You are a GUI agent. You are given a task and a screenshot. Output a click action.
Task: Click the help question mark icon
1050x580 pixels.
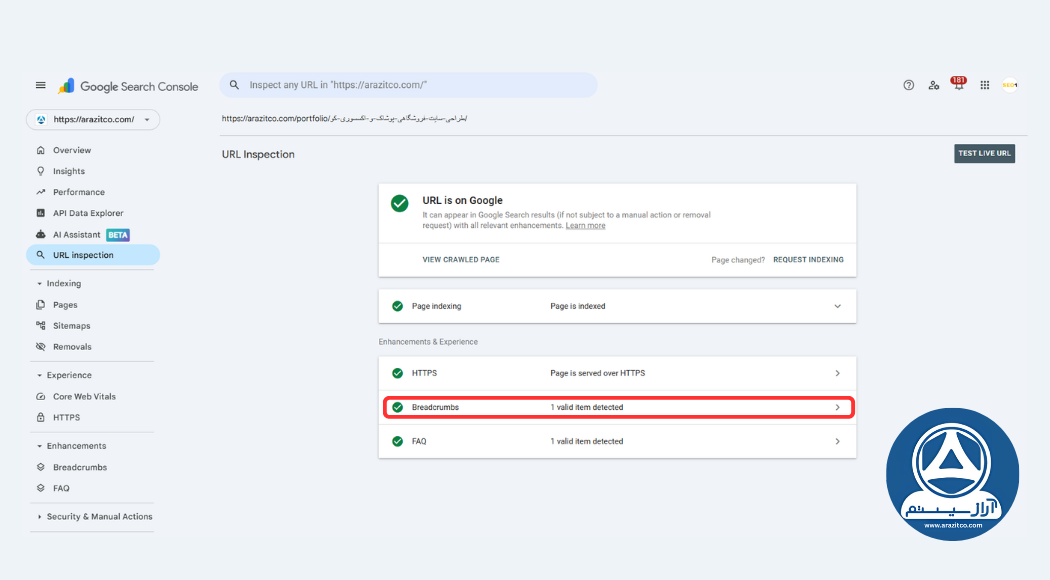click(908, 85)
